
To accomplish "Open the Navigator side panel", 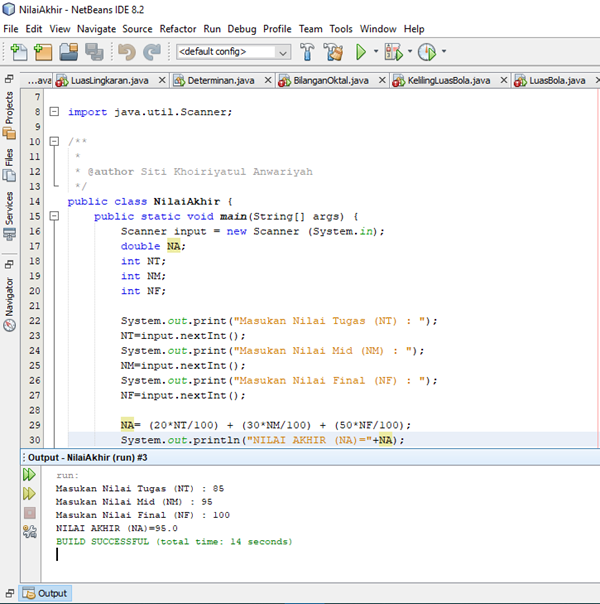I will (9, 304).
